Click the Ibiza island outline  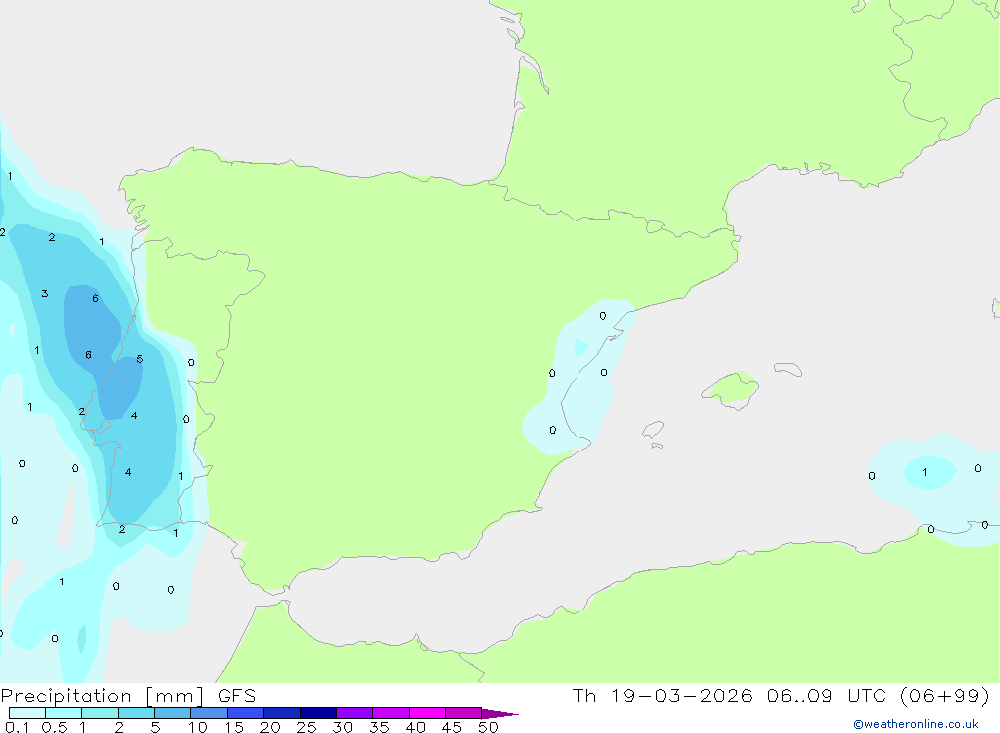coord(653,430)
